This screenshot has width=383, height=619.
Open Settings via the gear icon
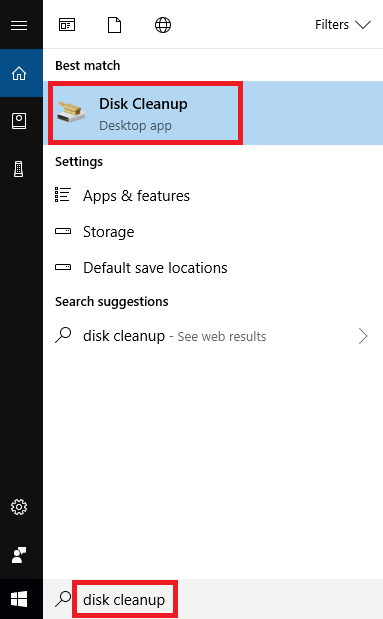pos(19,507)
